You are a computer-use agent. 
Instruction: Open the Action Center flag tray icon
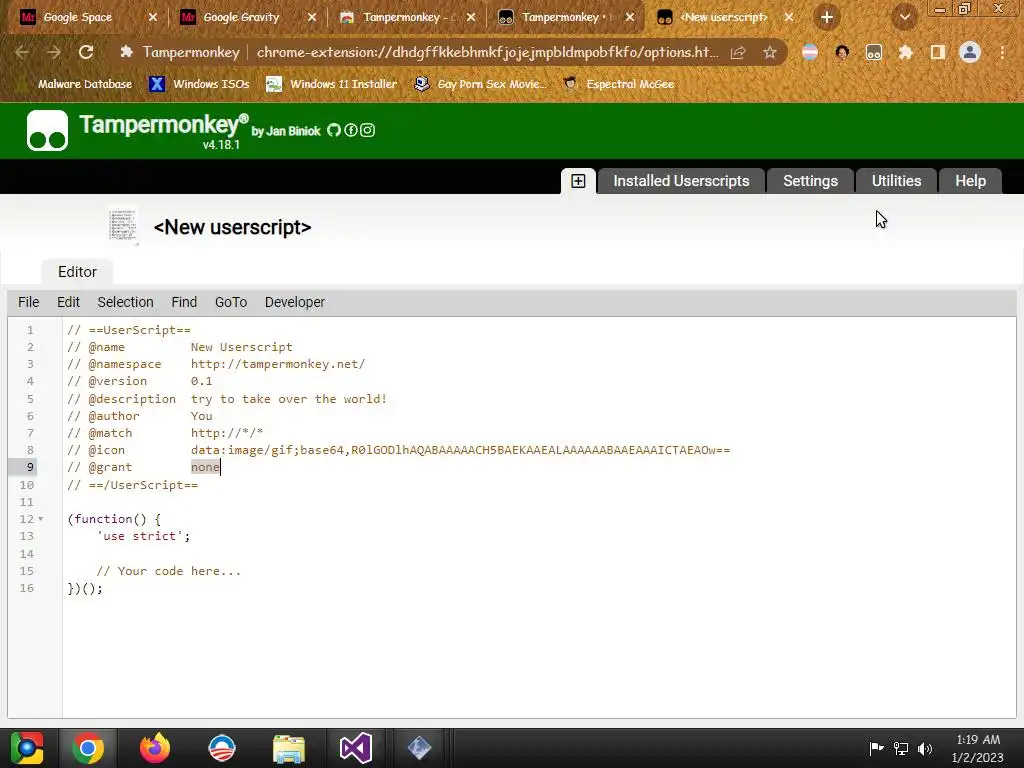tap(876, 748)
